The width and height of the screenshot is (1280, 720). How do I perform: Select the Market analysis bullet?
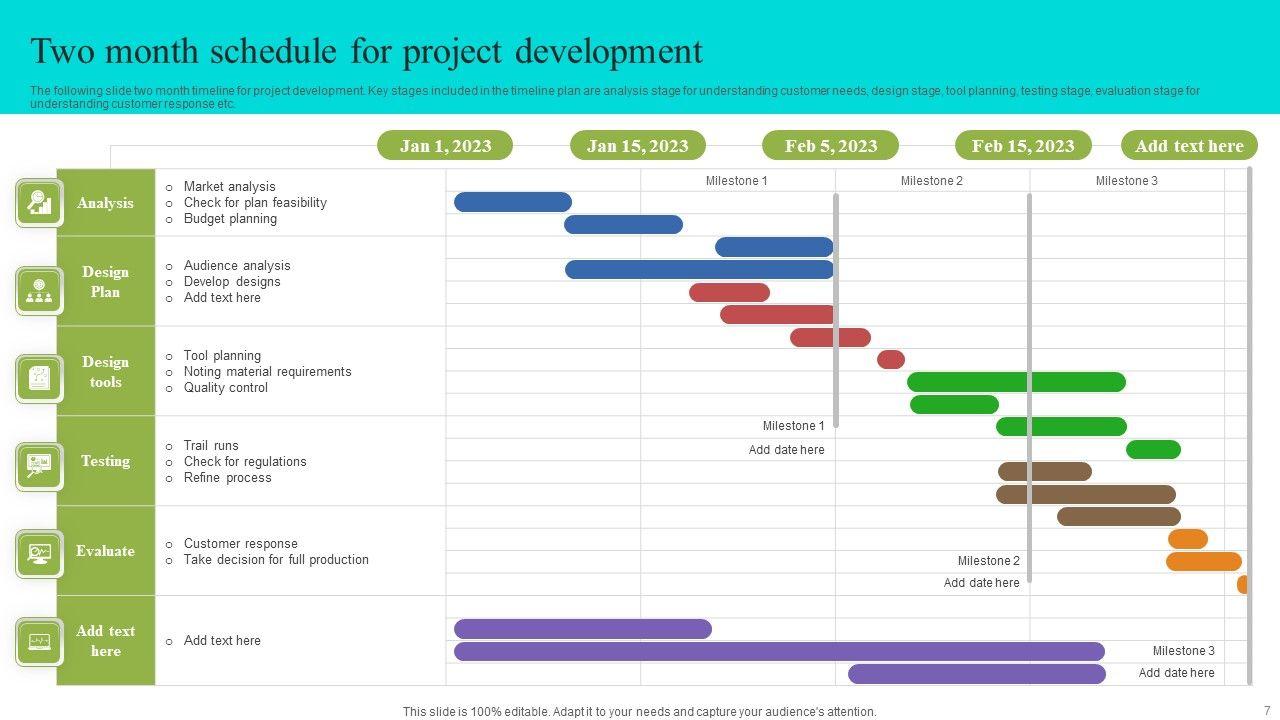click(x=229, y=187)
